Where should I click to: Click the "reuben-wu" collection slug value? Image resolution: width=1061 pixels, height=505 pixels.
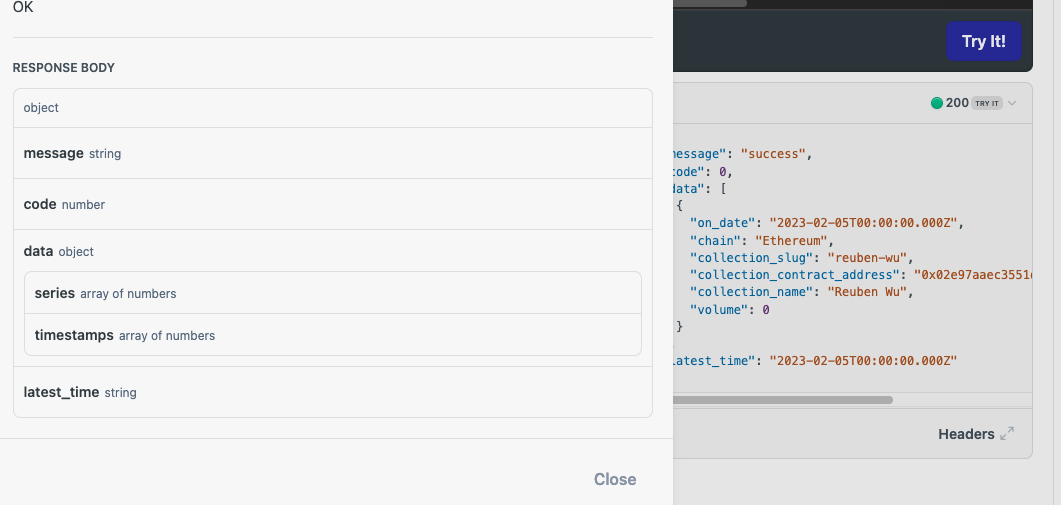point(867,258)
